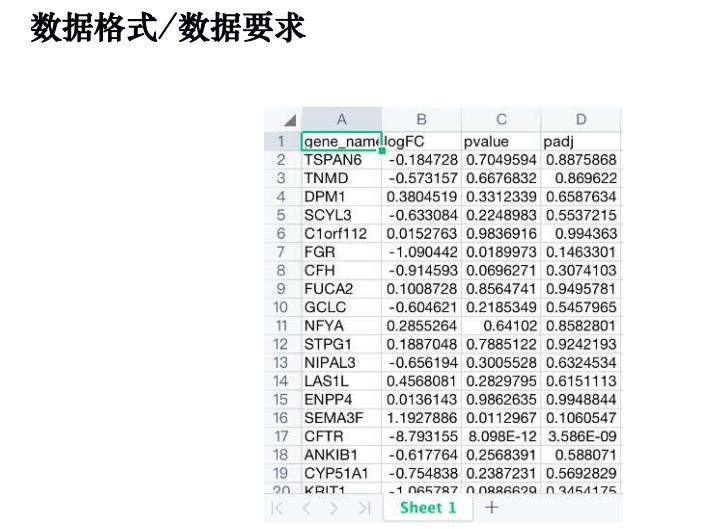
Task: Click padj cell 0.588071
Action: (581, 455)
